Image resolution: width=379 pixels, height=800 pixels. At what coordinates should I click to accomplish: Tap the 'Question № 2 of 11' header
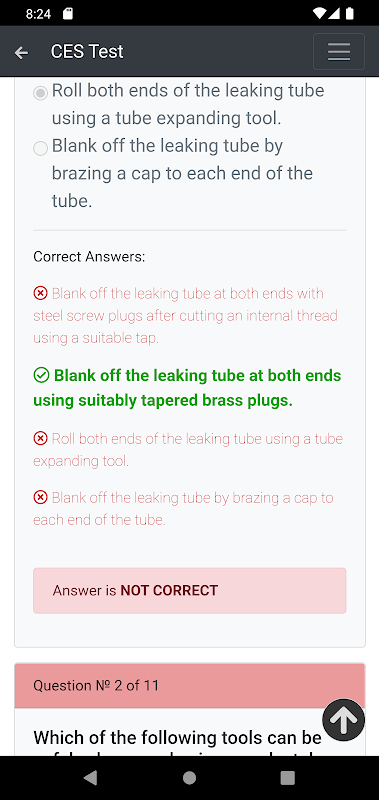[x=190, y=685]
